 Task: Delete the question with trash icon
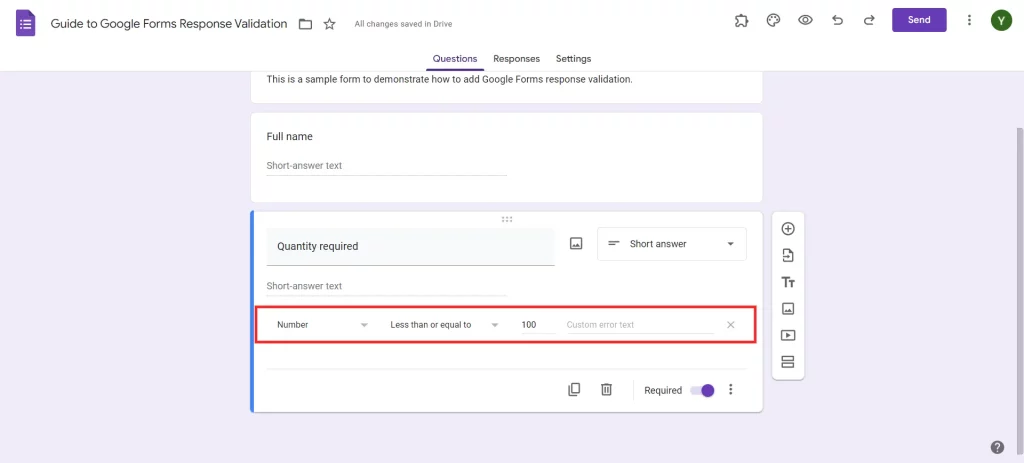click(606, 390)
